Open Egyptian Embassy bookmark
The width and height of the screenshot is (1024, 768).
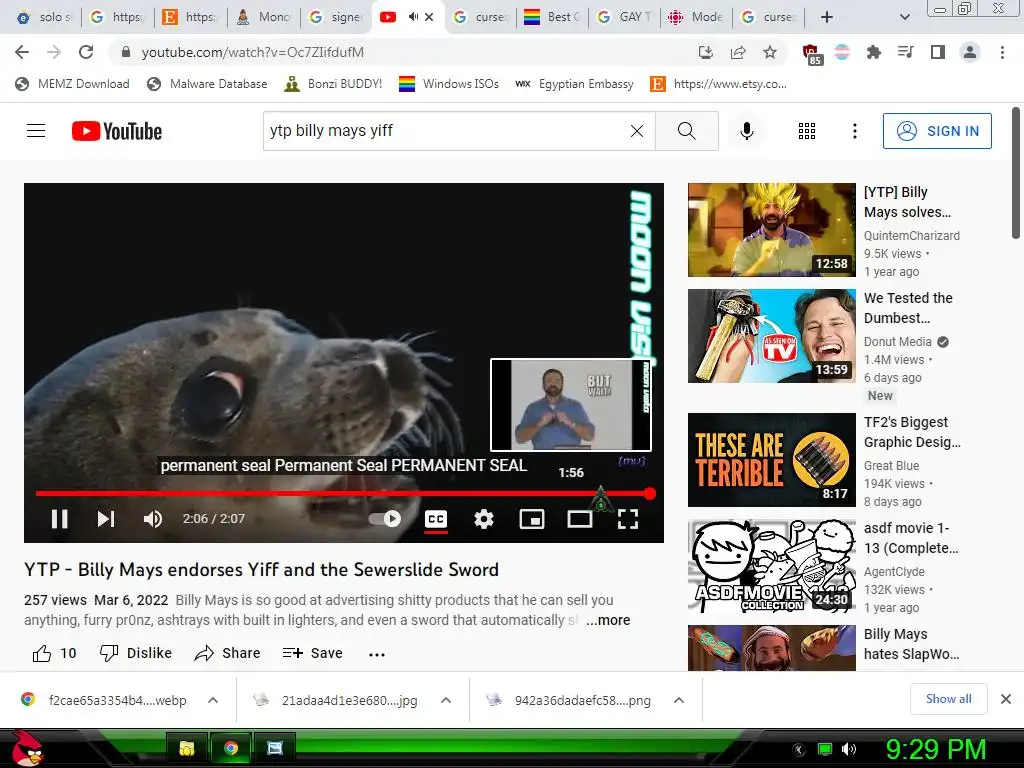click(575, 84)
